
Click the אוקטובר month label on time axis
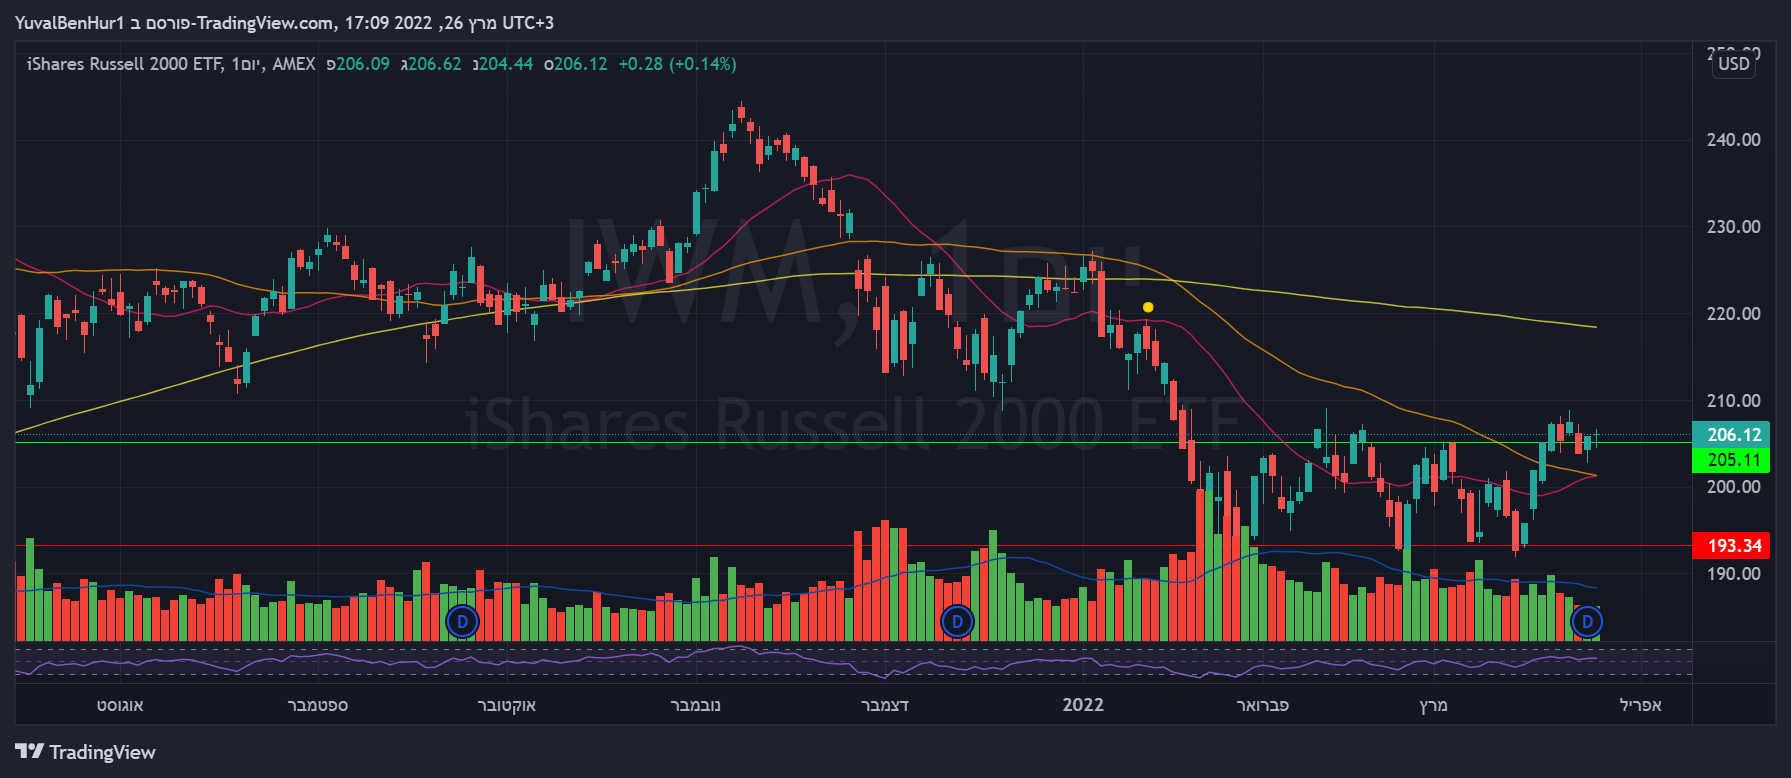coord(507,705)
